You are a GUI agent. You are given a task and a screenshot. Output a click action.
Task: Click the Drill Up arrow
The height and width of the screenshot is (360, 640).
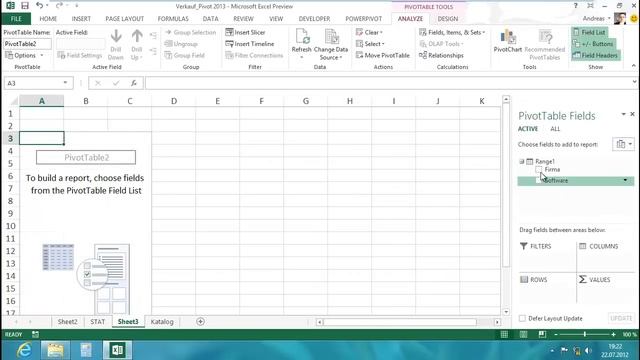137,37
